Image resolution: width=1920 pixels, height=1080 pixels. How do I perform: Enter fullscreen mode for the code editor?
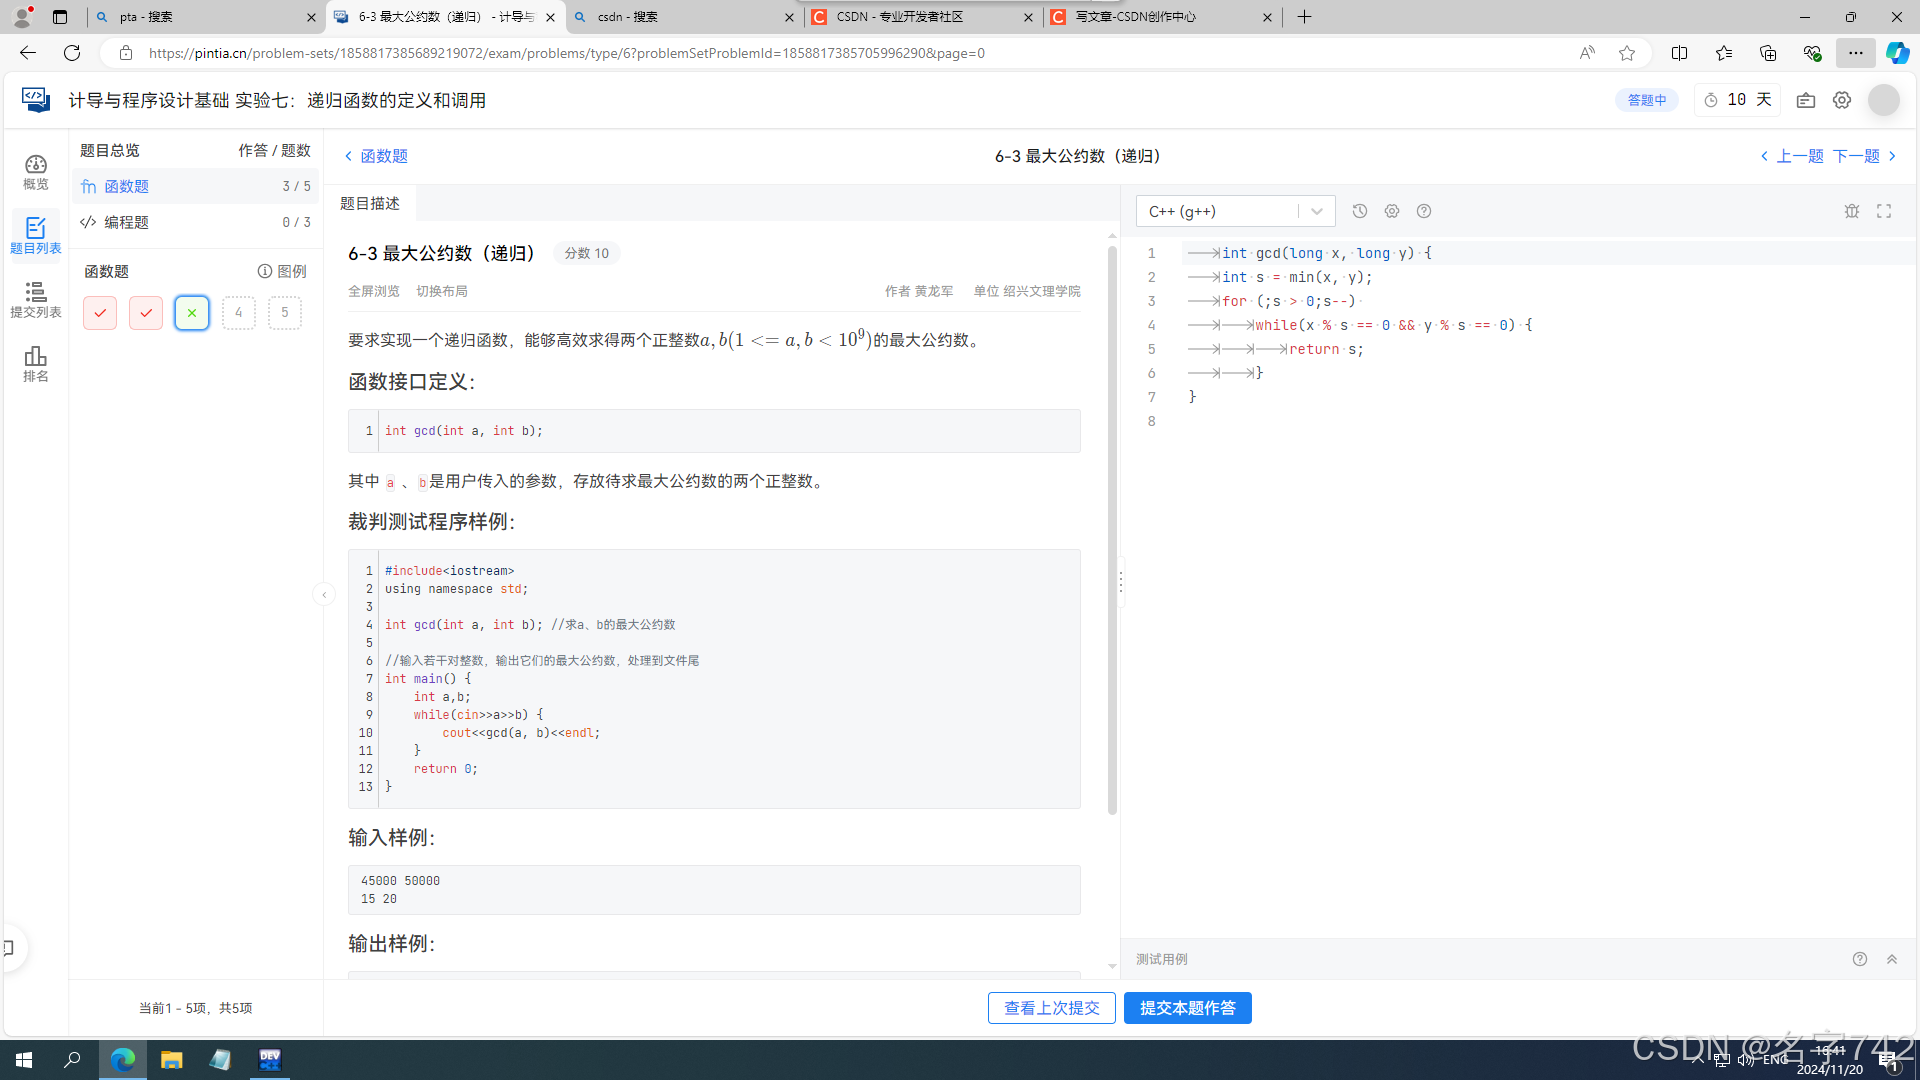pyautogui.click(x=1884, y=211)
